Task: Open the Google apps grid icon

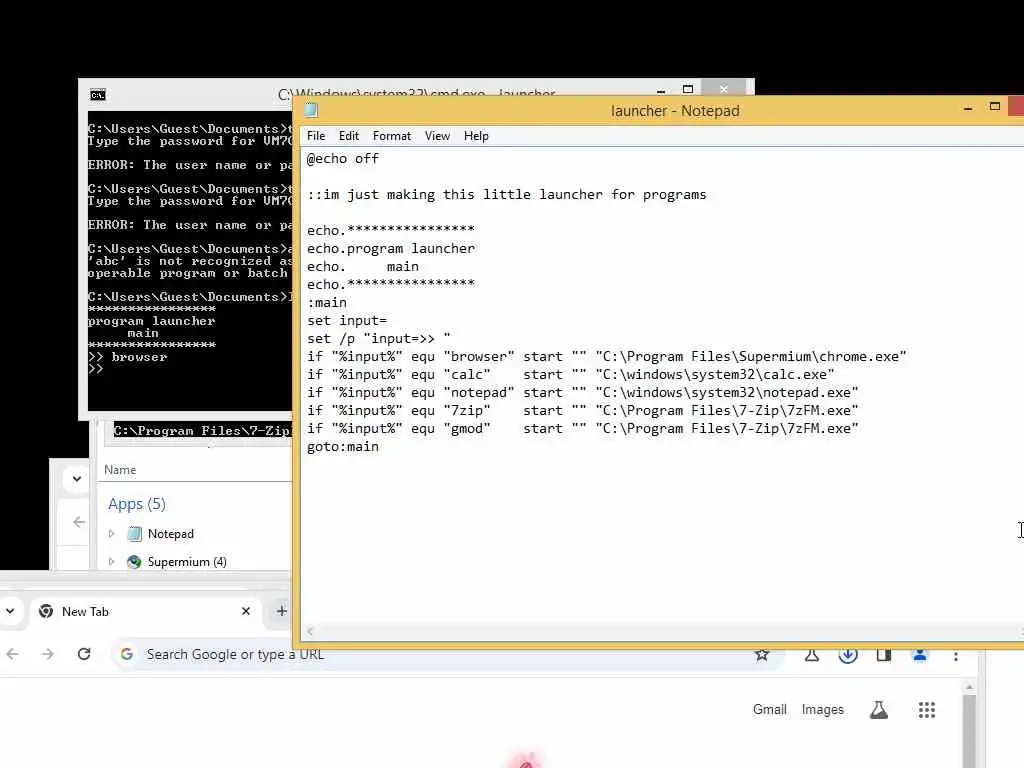Action: click(927, 710)
